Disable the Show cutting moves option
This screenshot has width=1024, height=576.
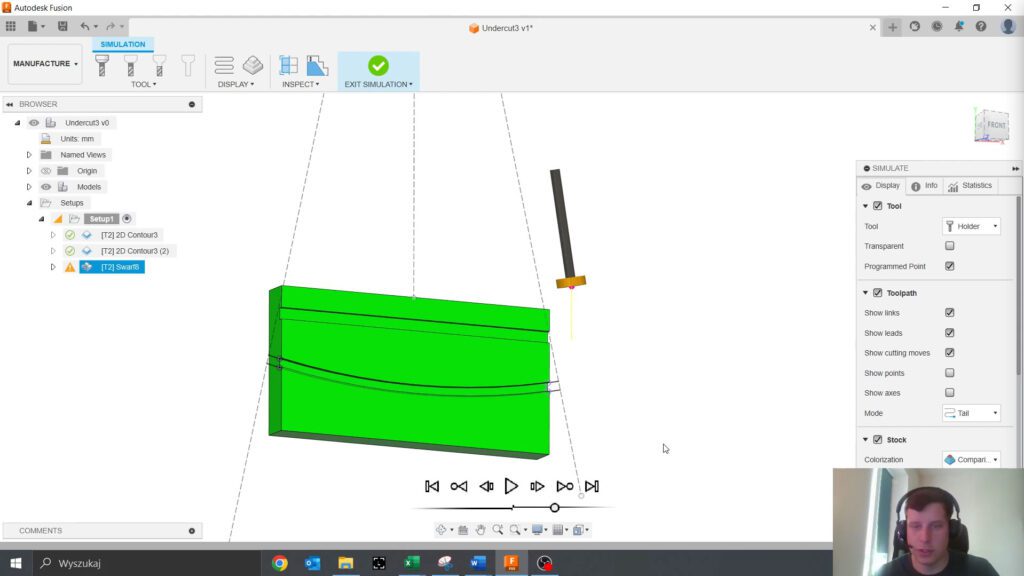948,352
